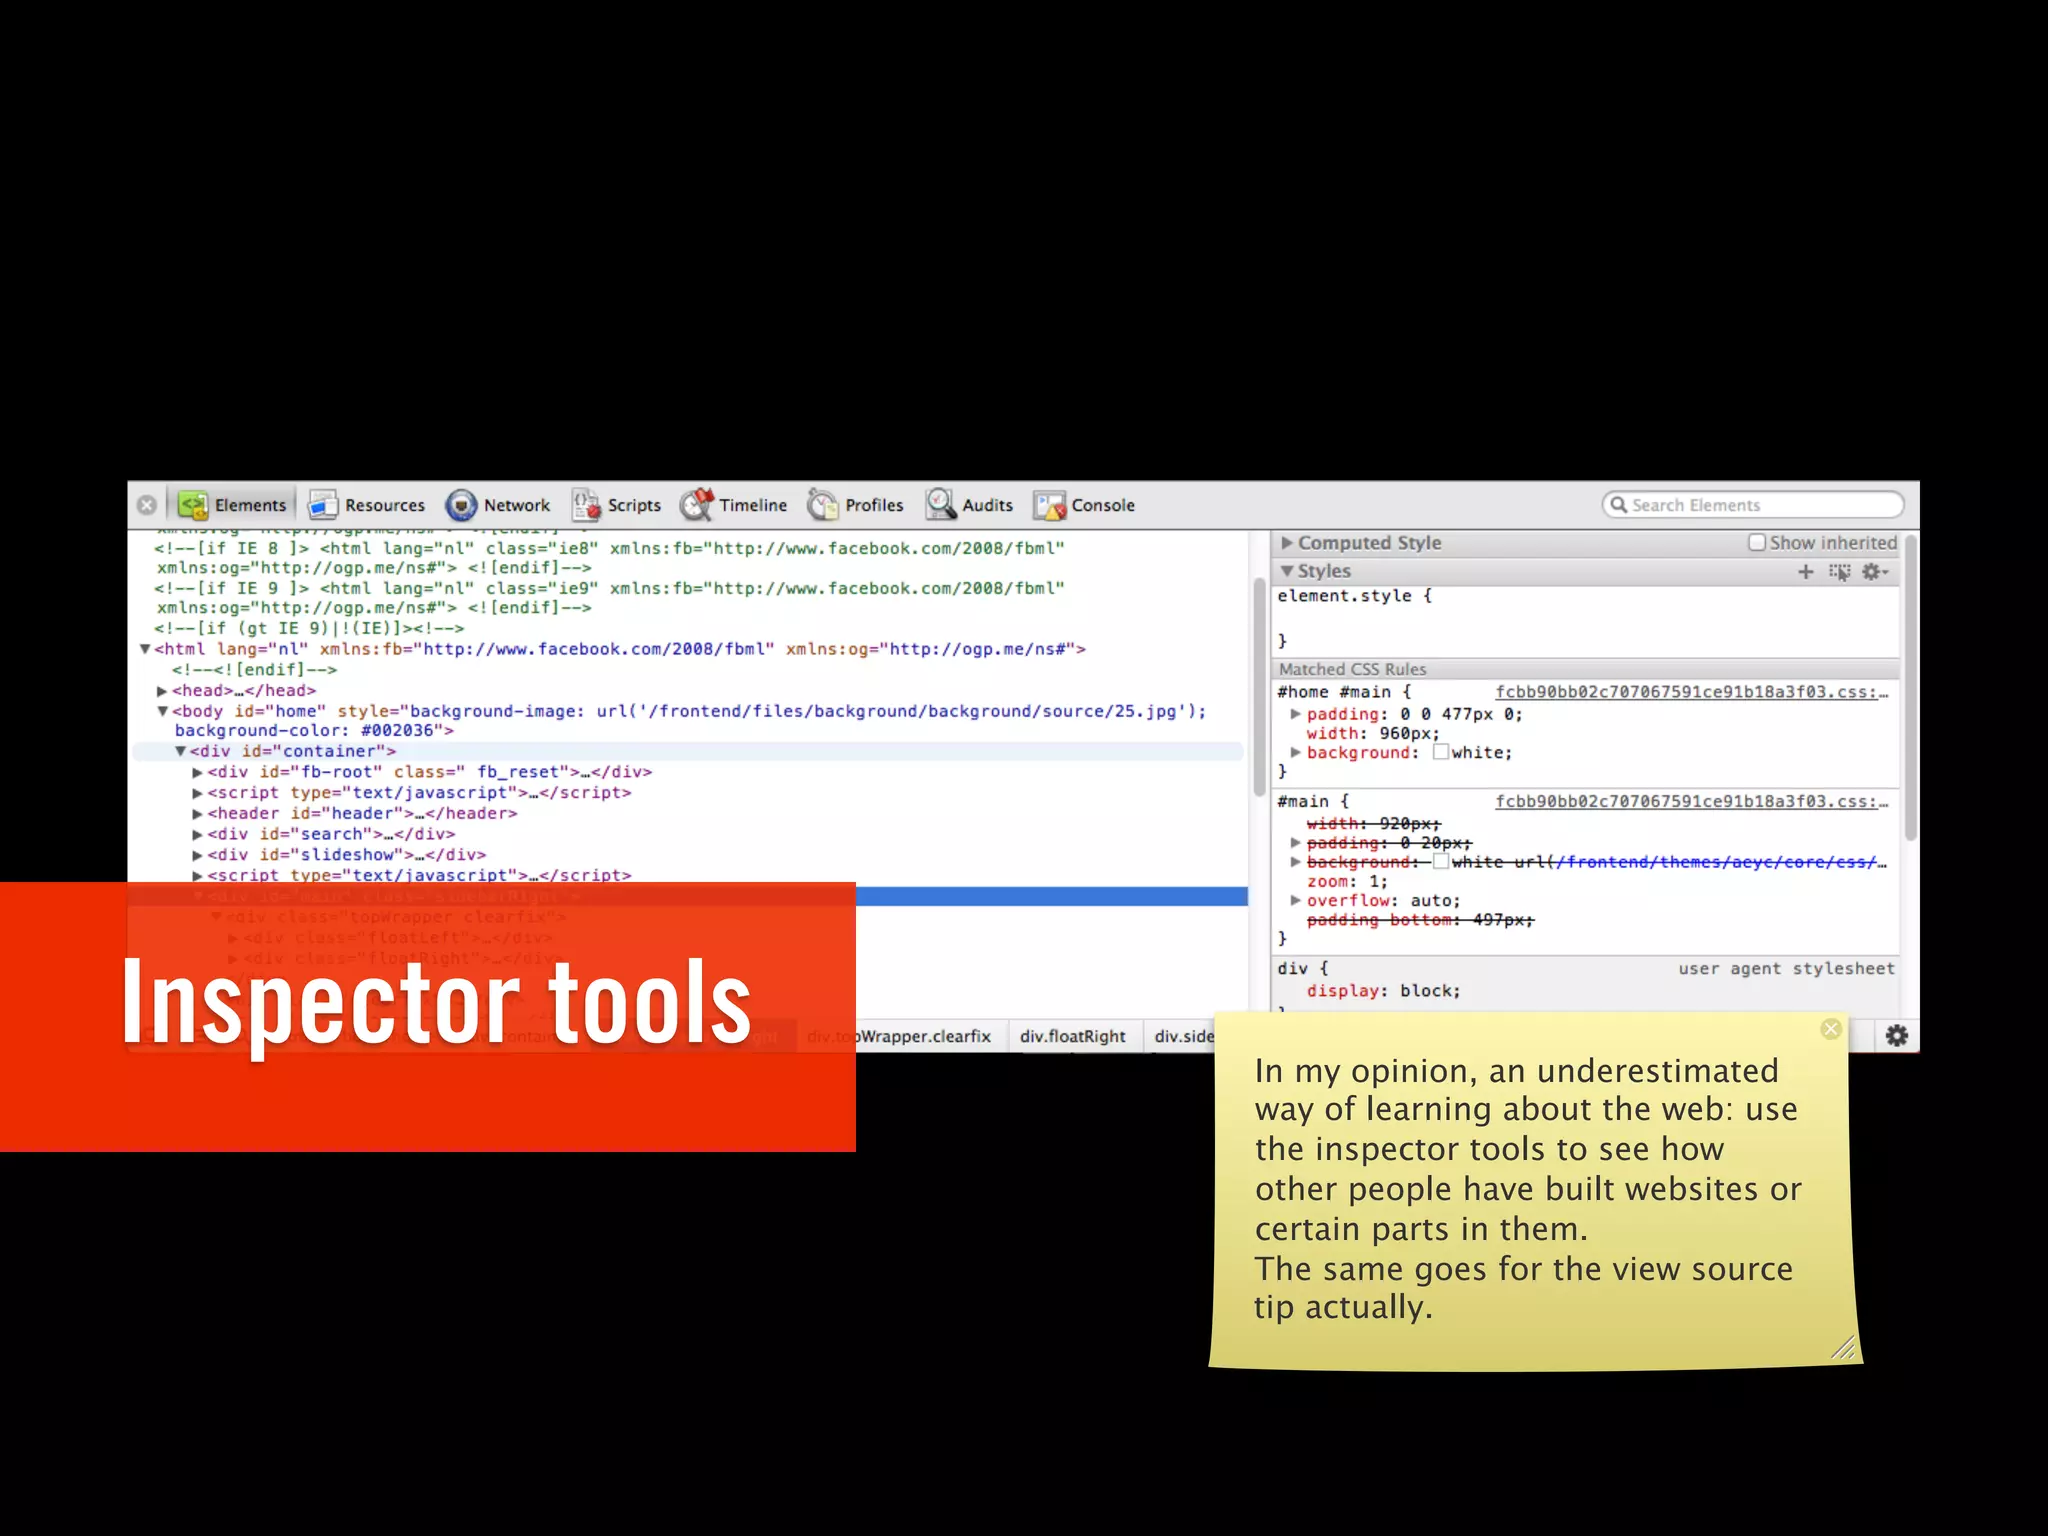Expand the div id=slideshow node
This screenshot has height=1536, width=2048.
pyautogui.click(x=198, y=856)
